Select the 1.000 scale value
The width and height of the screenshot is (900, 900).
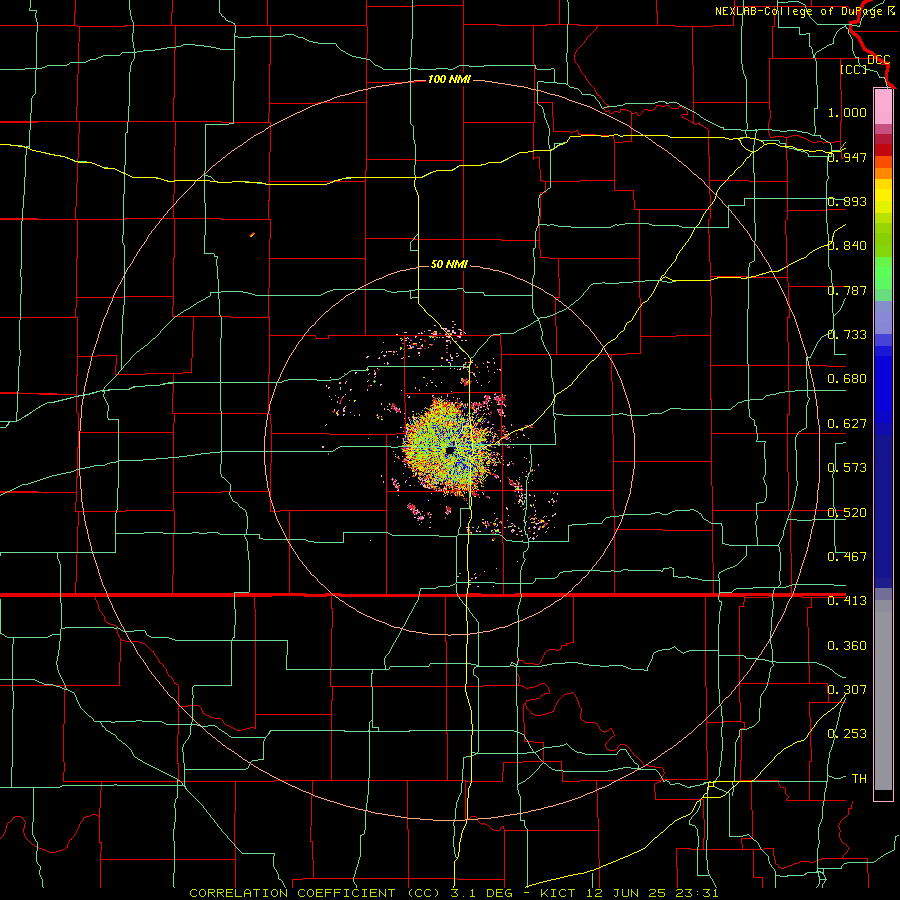(847, 112)
